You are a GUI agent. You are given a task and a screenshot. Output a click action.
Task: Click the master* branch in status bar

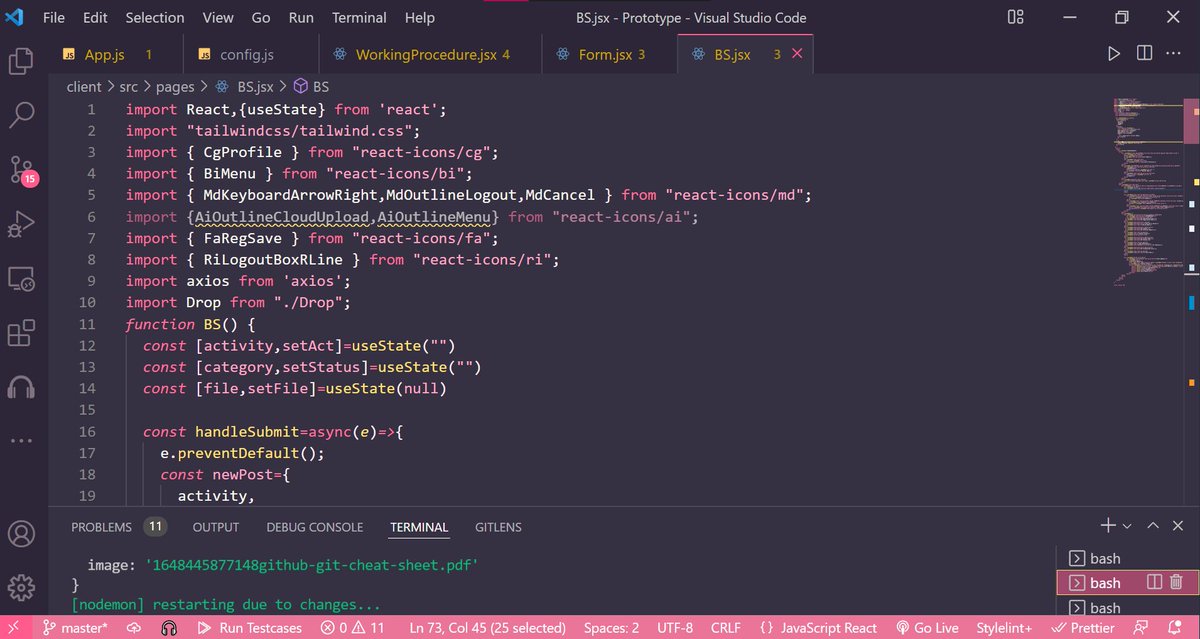(75, 628)
